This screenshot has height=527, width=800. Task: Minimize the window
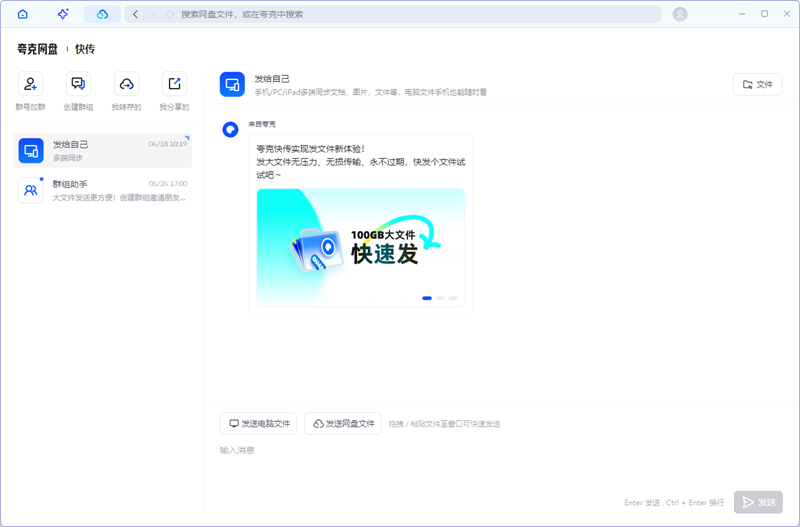pos(742,14)
